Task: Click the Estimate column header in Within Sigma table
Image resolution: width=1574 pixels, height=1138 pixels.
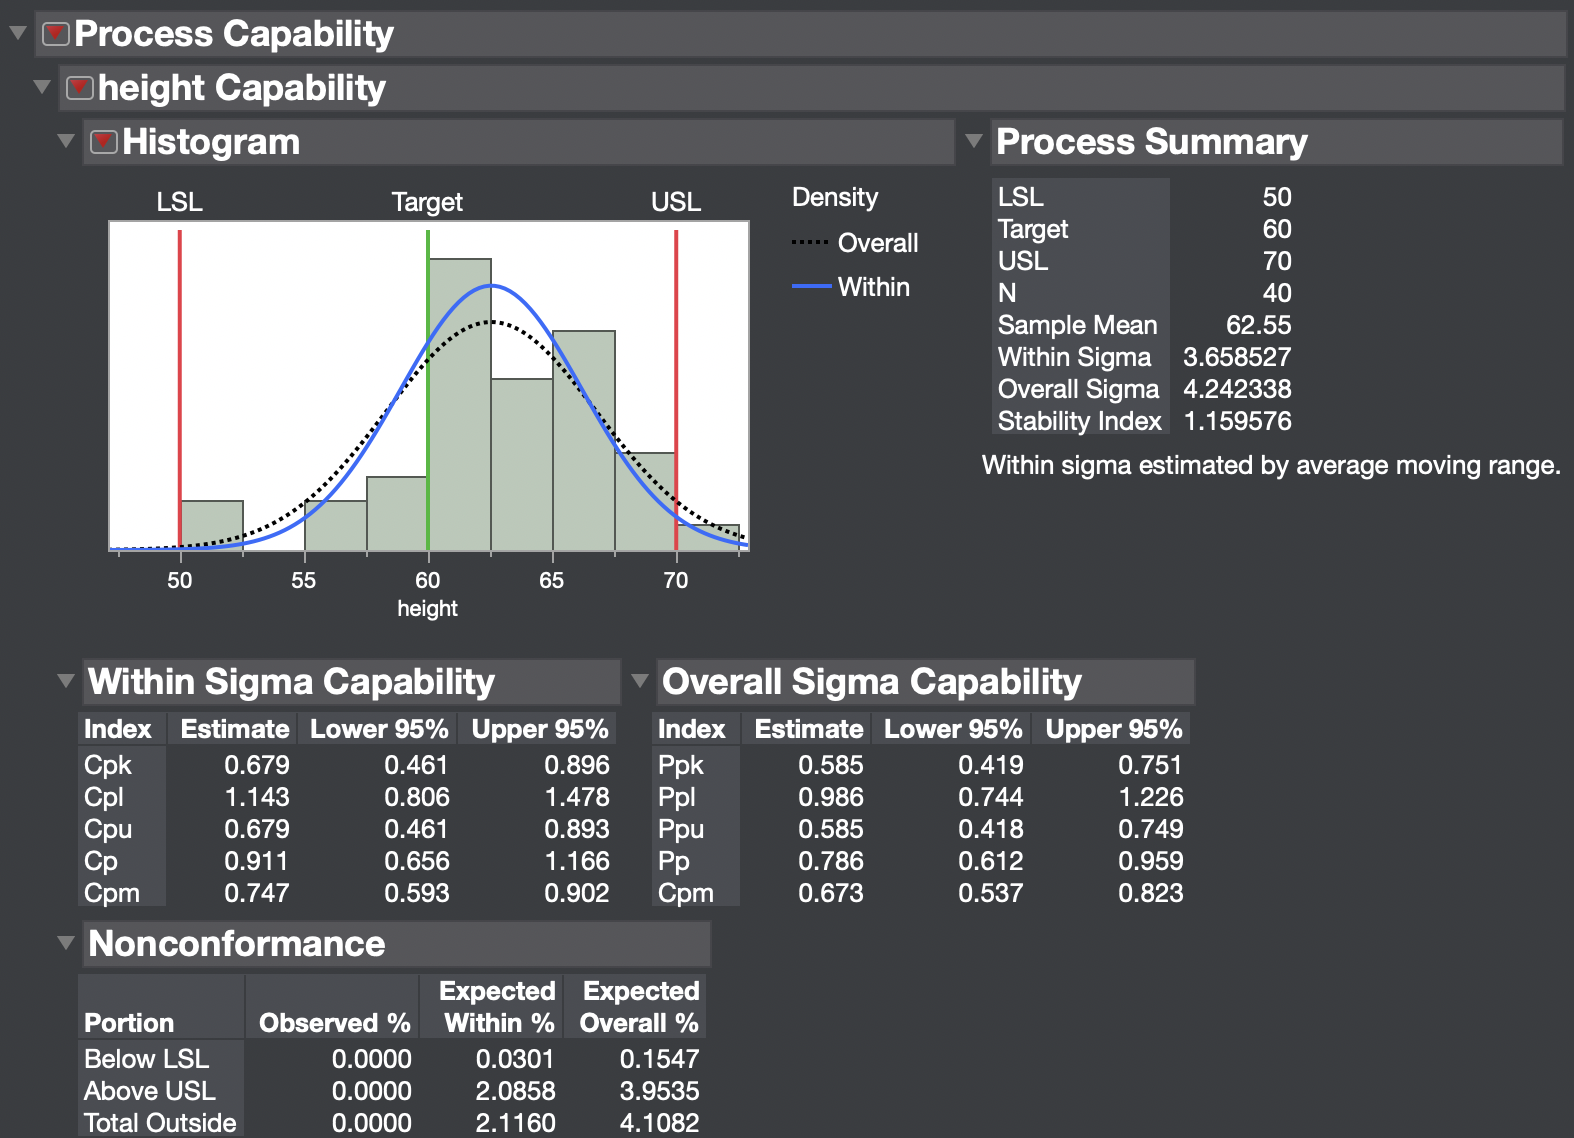Action: (235, 729)
